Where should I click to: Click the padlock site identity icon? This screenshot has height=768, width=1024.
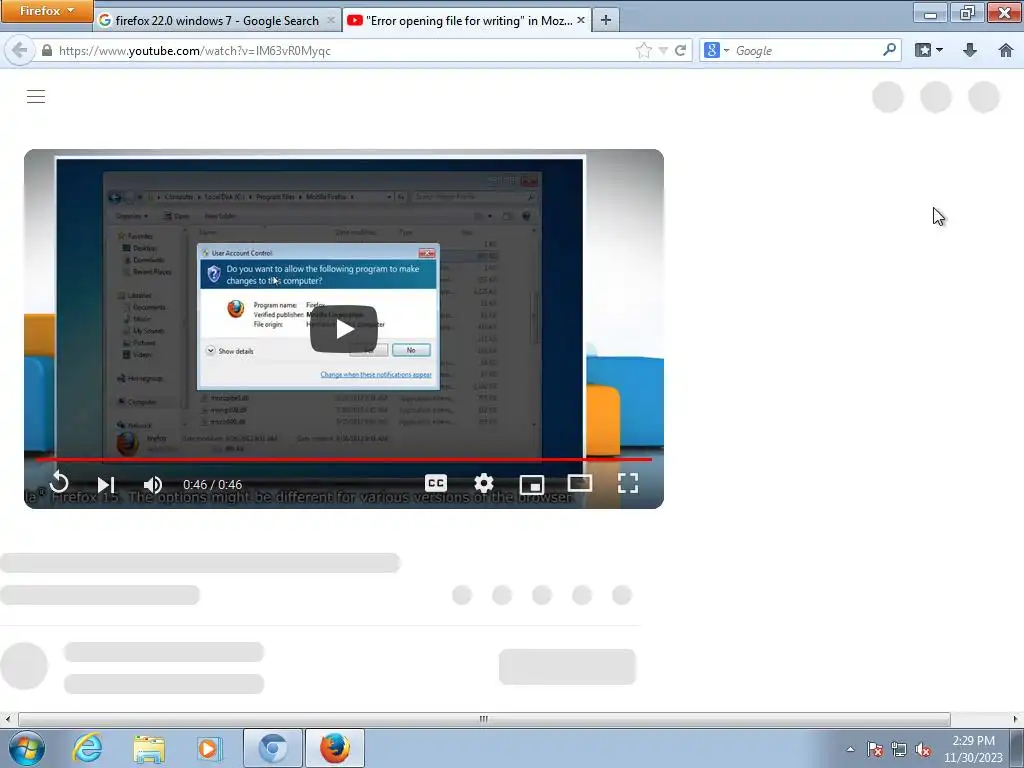click(47, 50)
